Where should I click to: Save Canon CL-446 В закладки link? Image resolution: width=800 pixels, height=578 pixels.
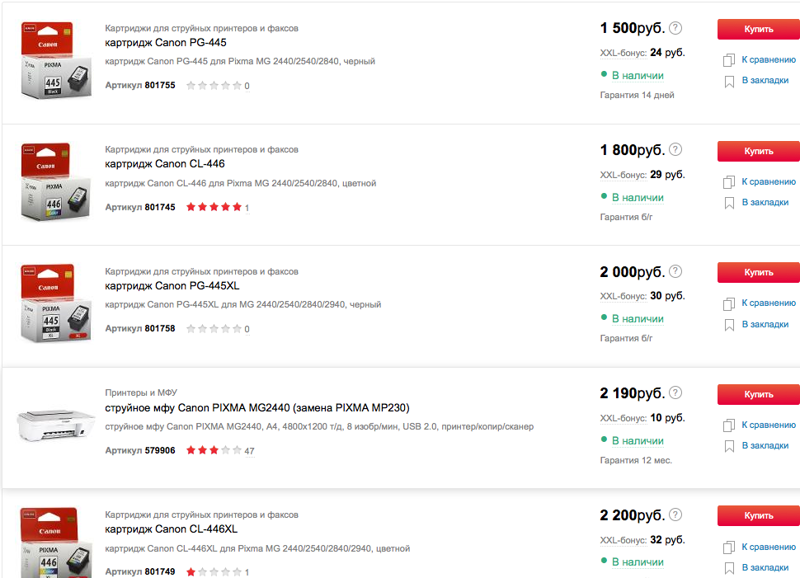pyautogui.click(x=765, y=202)
